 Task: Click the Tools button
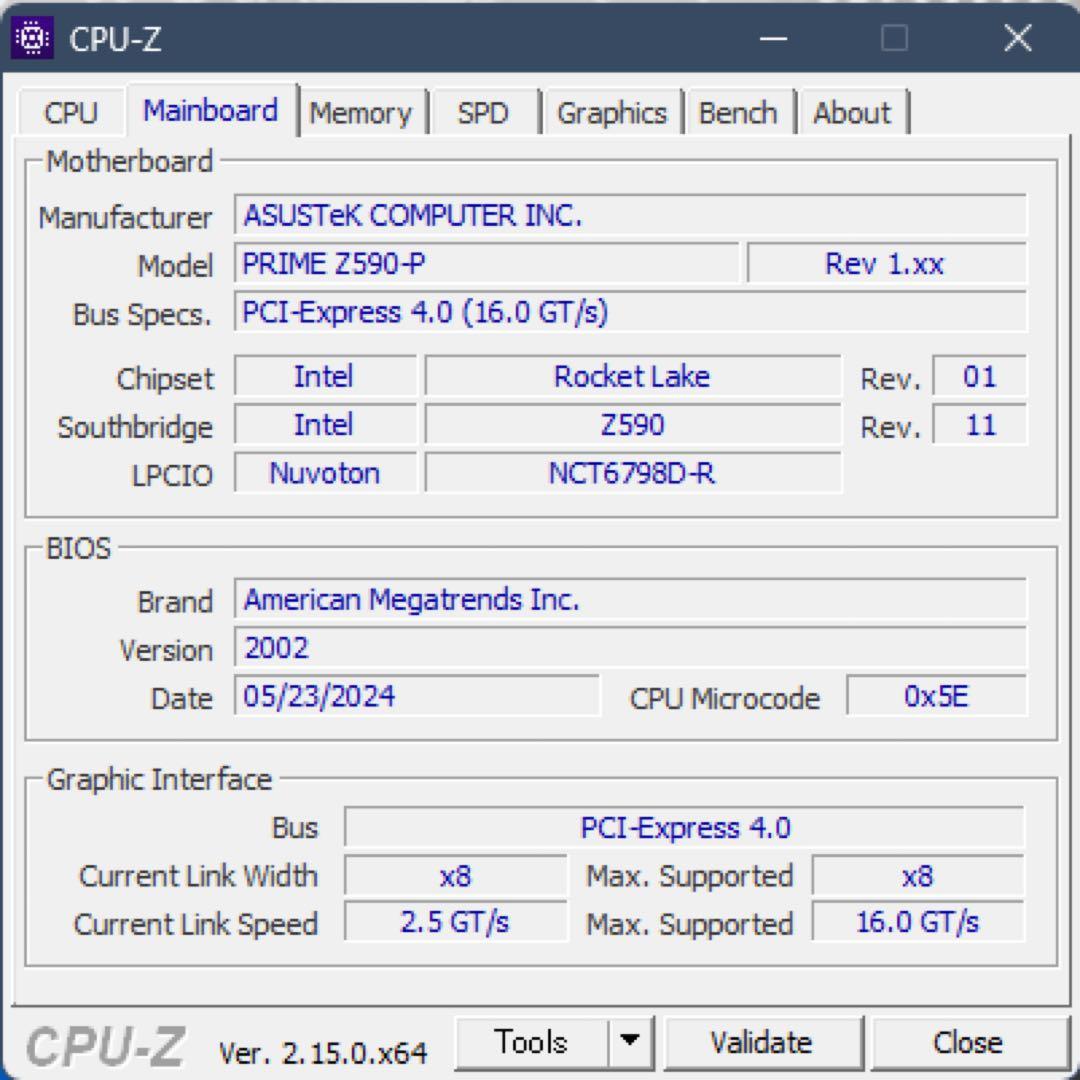click(531, 1041)
